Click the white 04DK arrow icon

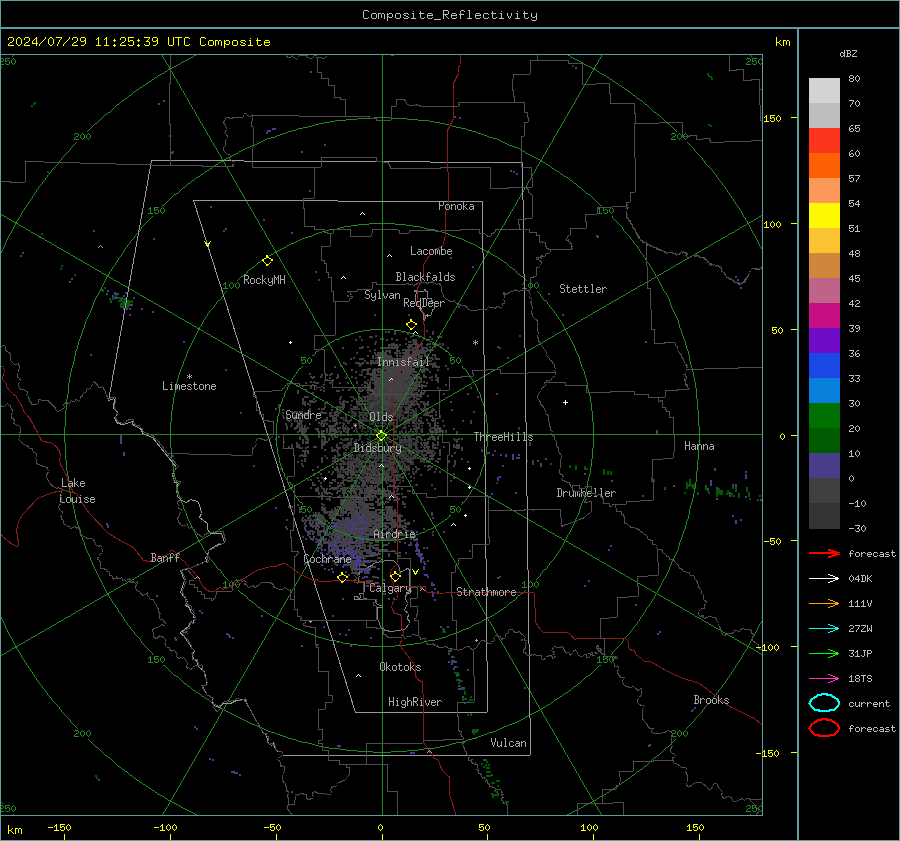pyautogui.click(x=824, y=579)
